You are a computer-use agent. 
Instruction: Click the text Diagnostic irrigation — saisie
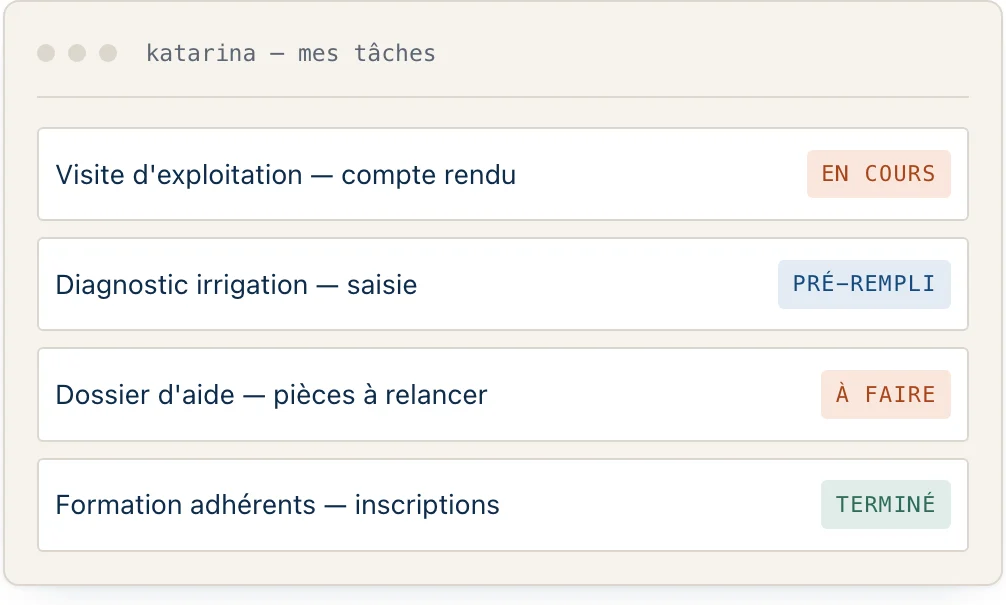[236, 285]
